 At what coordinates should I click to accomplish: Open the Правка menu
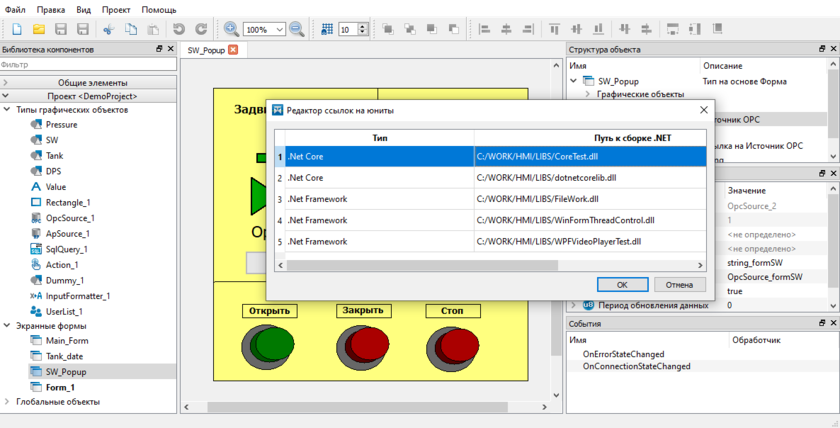pyautogui.click(x=51, y=9)
